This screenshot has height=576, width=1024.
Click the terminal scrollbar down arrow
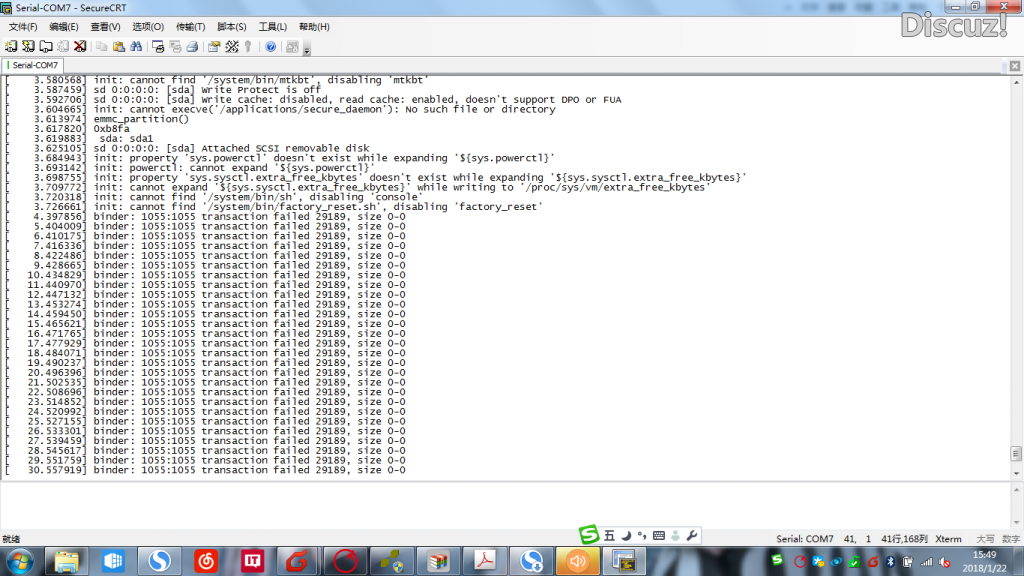tap(1016, 473)
